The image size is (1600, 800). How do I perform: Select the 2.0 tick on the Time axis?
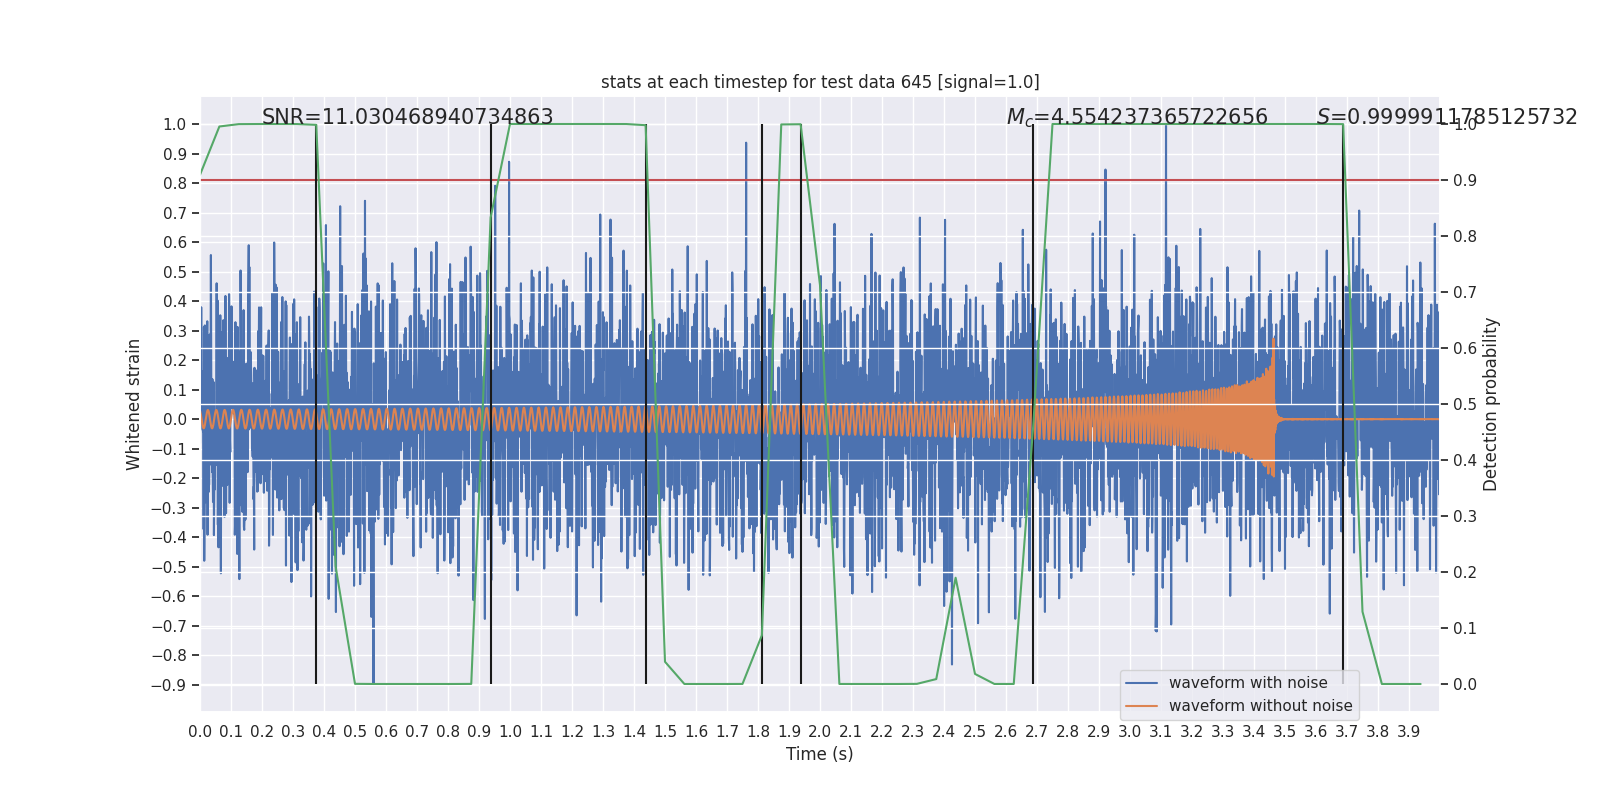820,731
